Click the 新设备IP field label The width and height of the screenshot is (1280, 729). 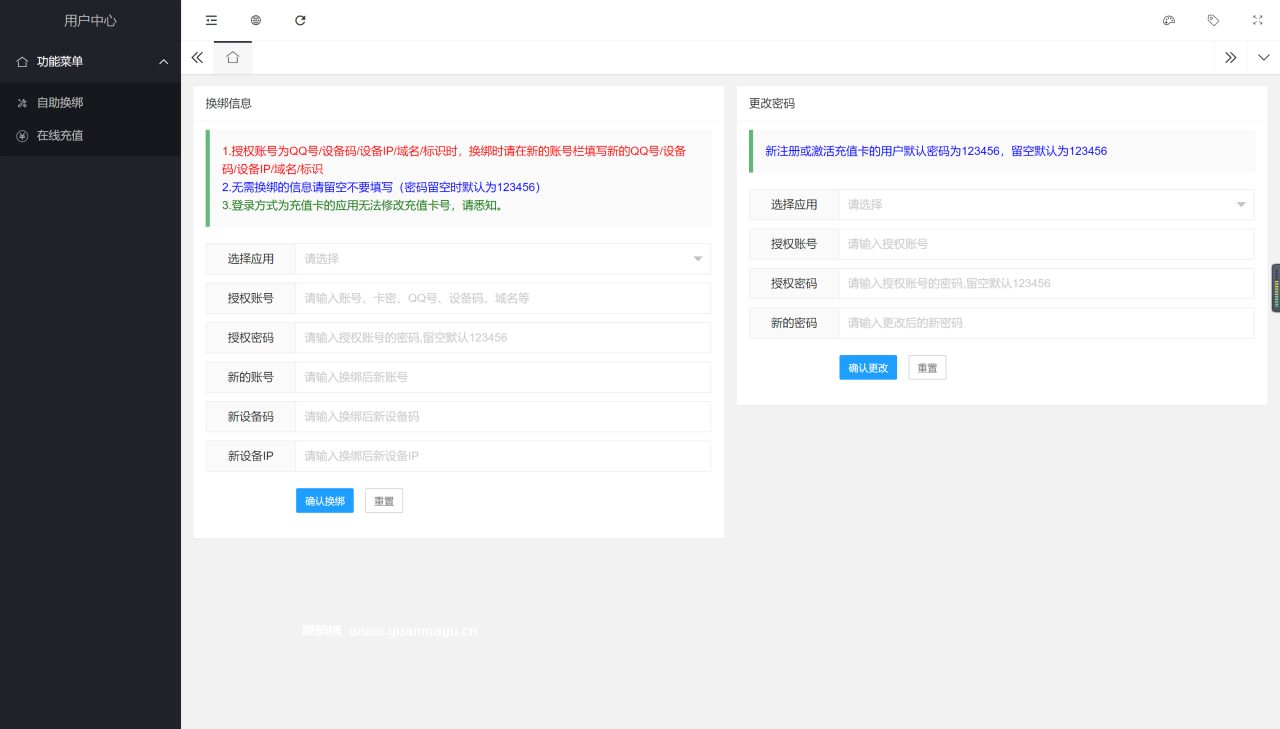250,456
